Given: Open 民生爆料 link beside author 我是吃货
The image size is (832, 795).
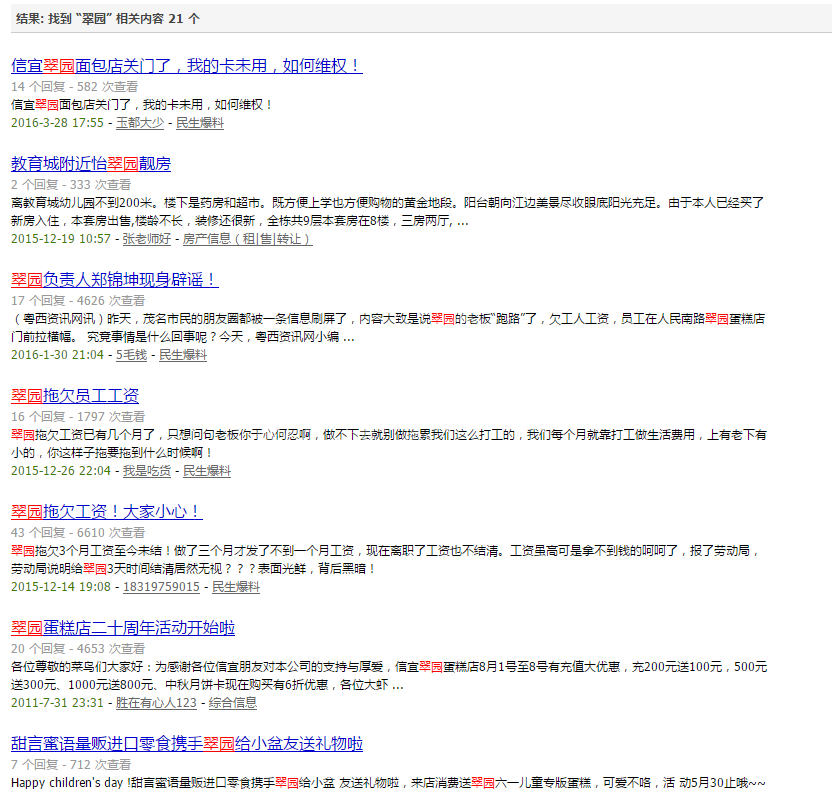Looking at the screenshot, I should 207,471.
